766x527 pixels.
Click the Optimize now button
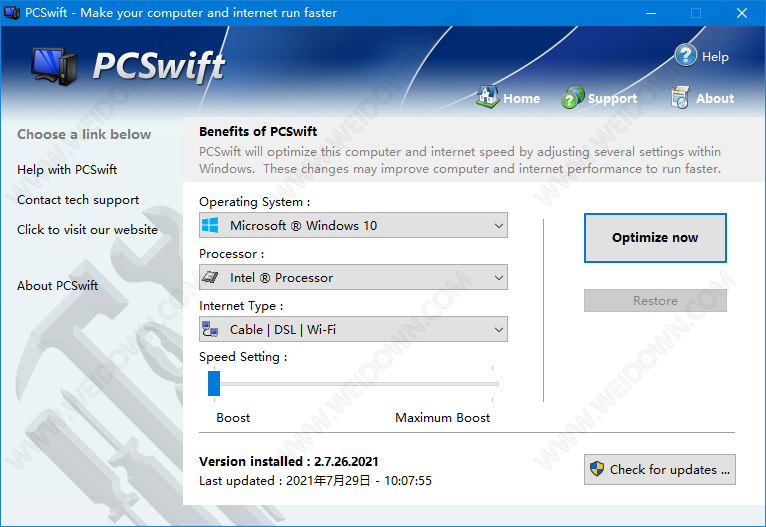coord(655,238)
